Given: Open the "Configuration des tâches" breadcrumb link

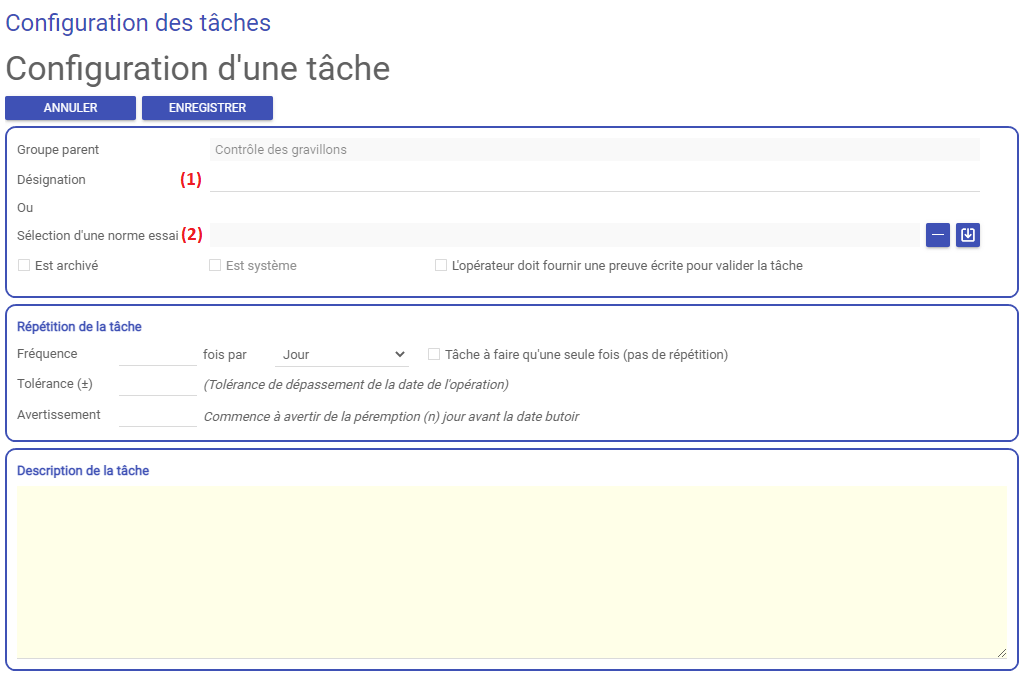Looking at the screenshot, I should [138, 23].
